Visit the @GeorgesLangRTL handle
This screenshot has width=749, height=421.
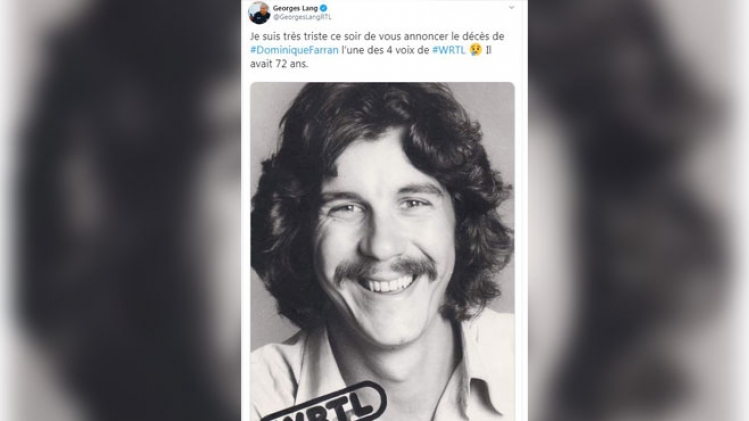tap(302, 17)
